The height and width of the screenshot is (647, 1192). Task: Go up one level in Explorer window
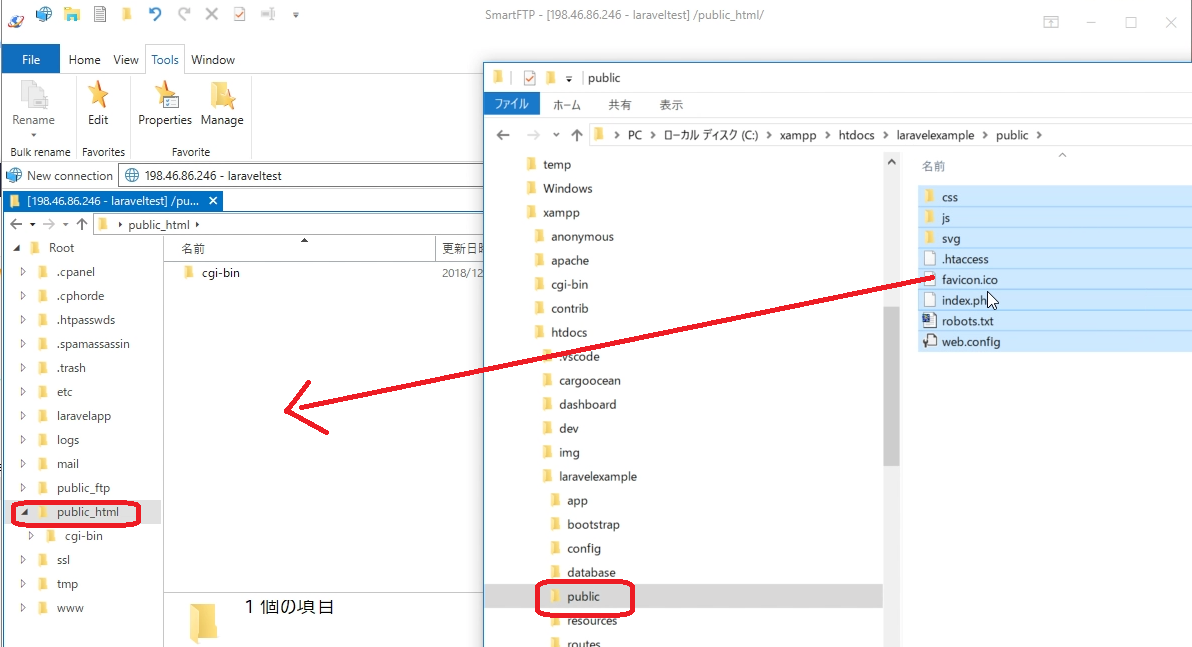pos(576,135)
